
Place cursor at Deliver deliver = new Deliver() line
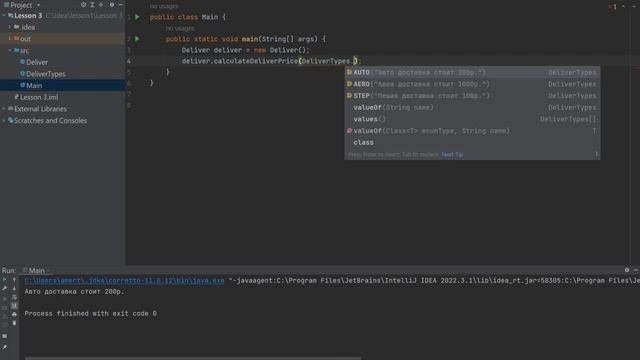pyautogui.click(x=245, y=50)
